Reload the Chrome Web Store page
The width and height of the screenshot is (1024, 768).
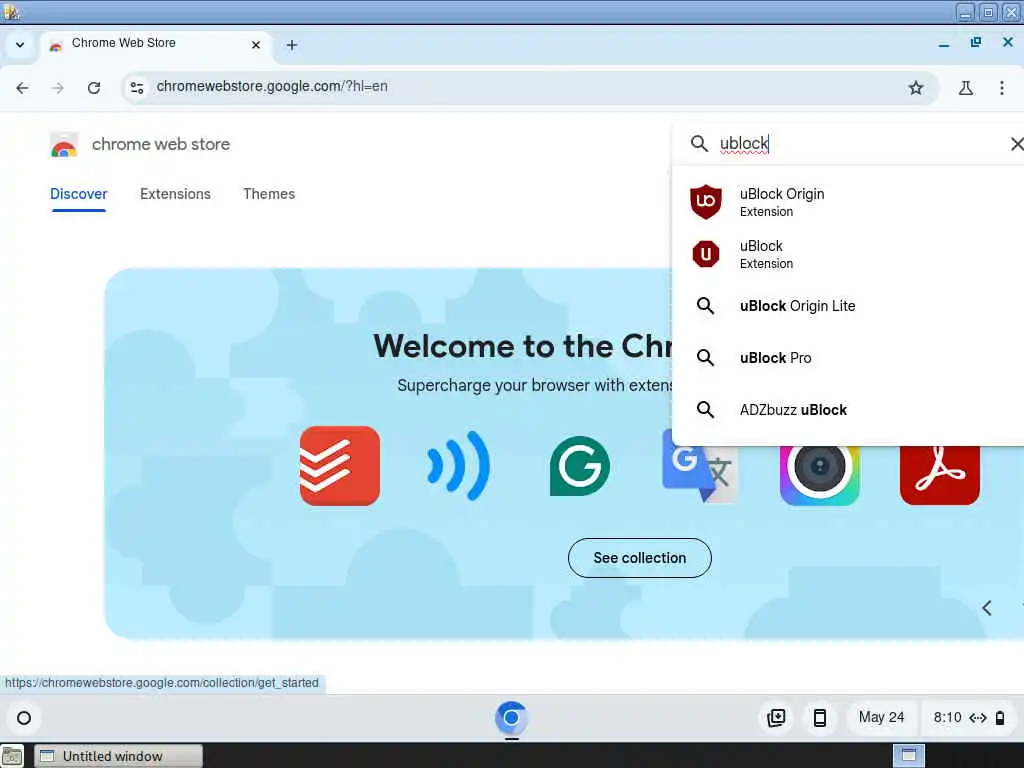tap(94, 88)
